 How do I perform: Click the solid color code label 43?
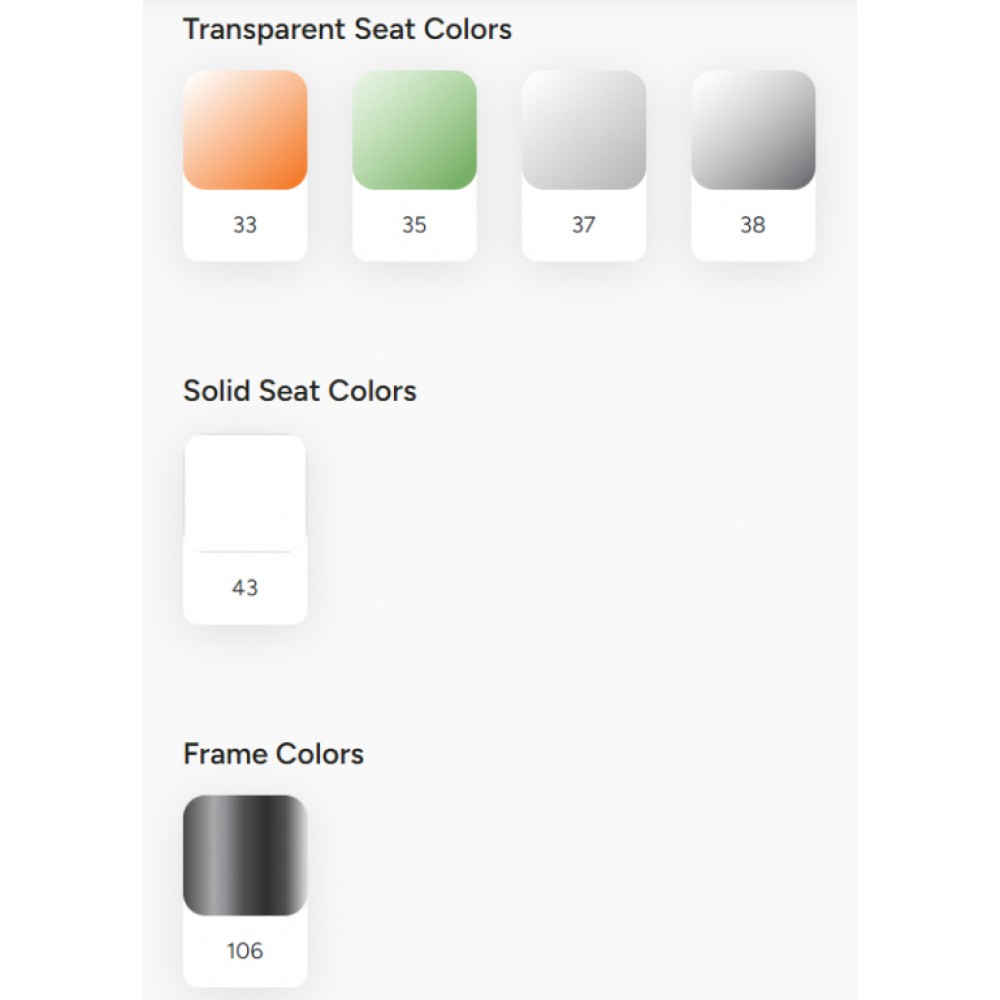pos(245,588)
